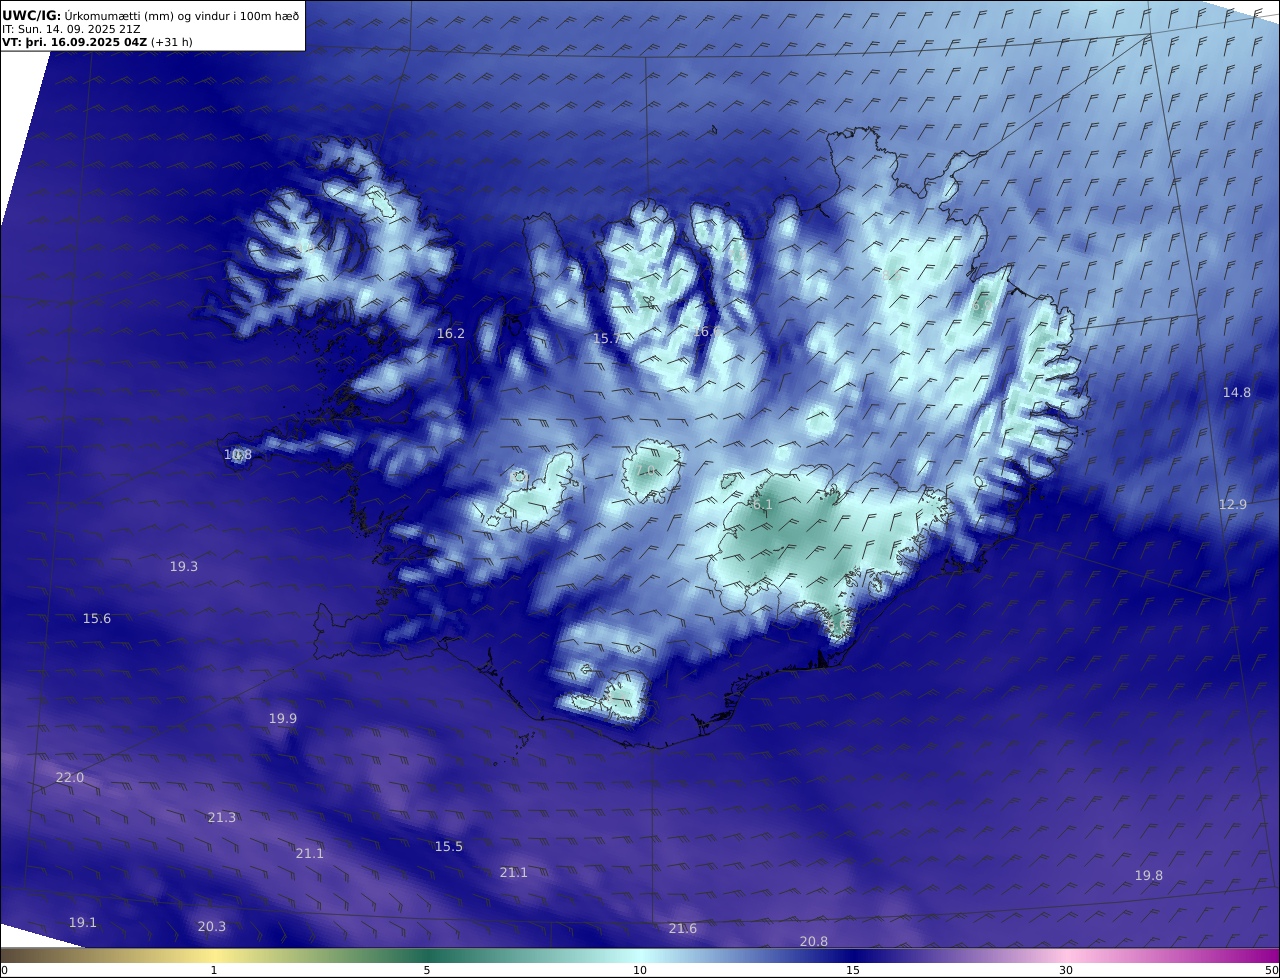Image resolution: width=1280 pixels, height=978 pixels.
Task: Click the 1 tick on the color scale
Action: [214, 970]
